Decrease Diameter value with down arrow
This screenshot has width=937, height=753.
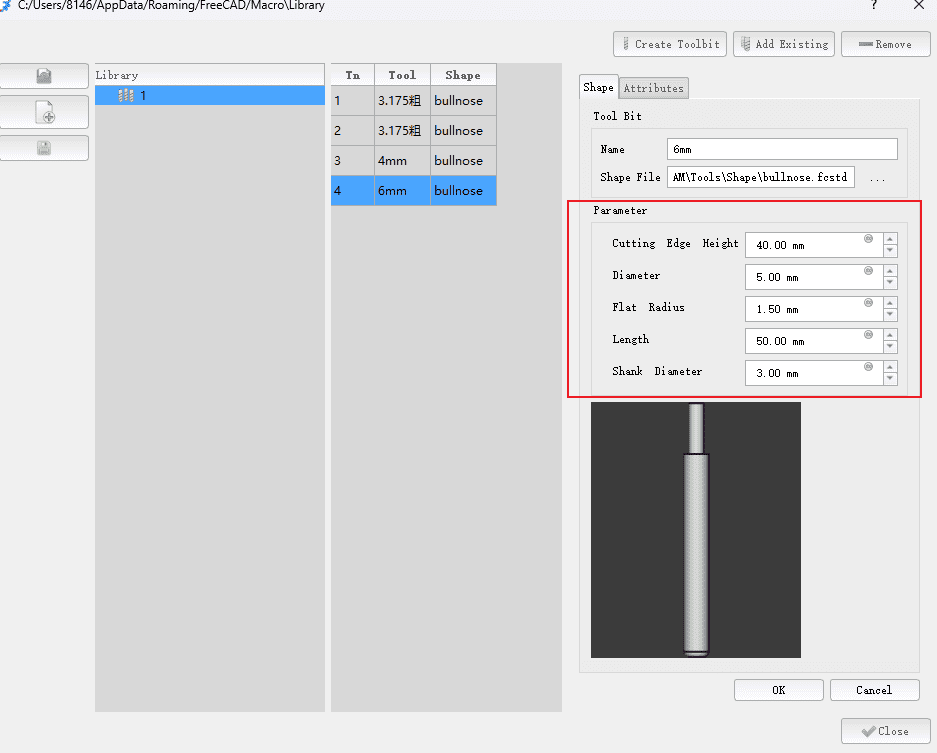pos(890,283)
